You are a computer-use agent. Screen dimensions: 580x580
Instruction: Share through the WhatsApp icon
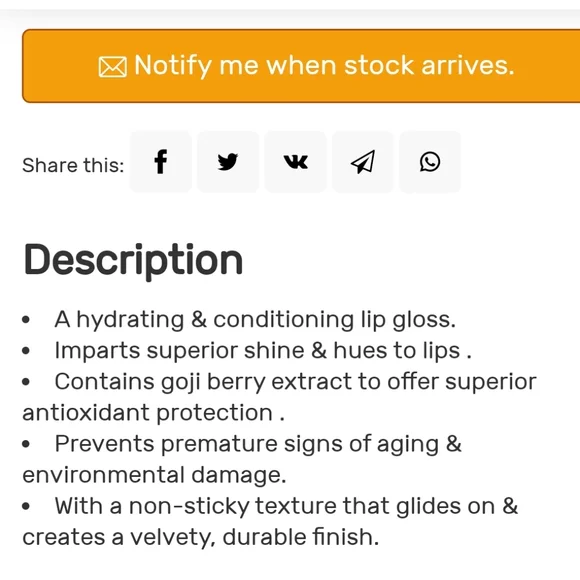tap(430, 162)
